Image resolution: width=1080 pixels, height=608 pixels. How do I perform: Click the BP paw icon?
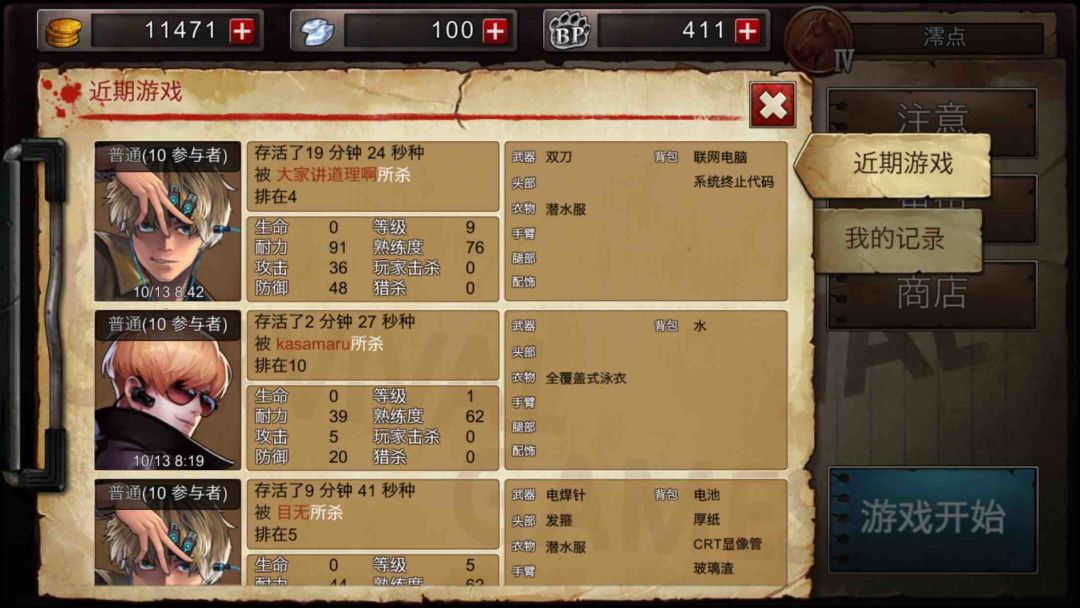point(568,32)
